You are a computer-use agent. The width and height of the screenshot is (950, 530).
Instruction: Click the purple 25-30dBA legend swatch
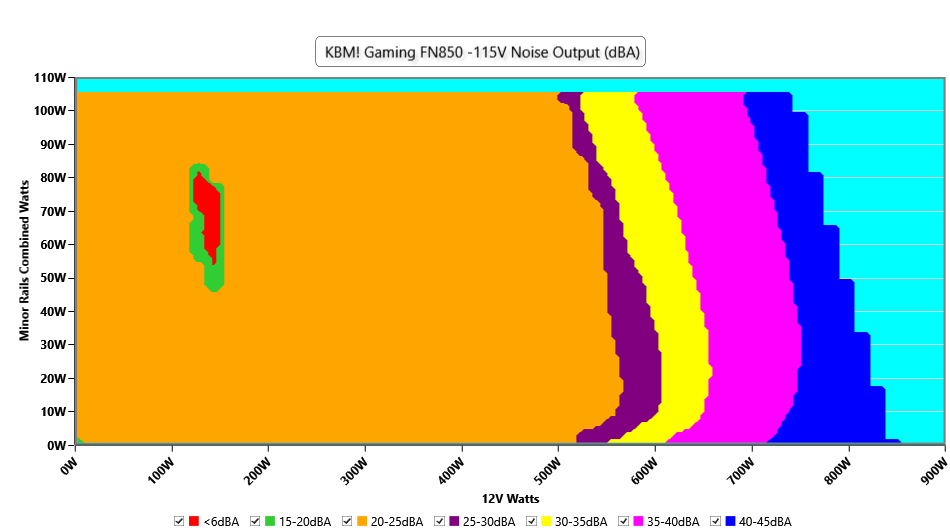coord(454,521)
